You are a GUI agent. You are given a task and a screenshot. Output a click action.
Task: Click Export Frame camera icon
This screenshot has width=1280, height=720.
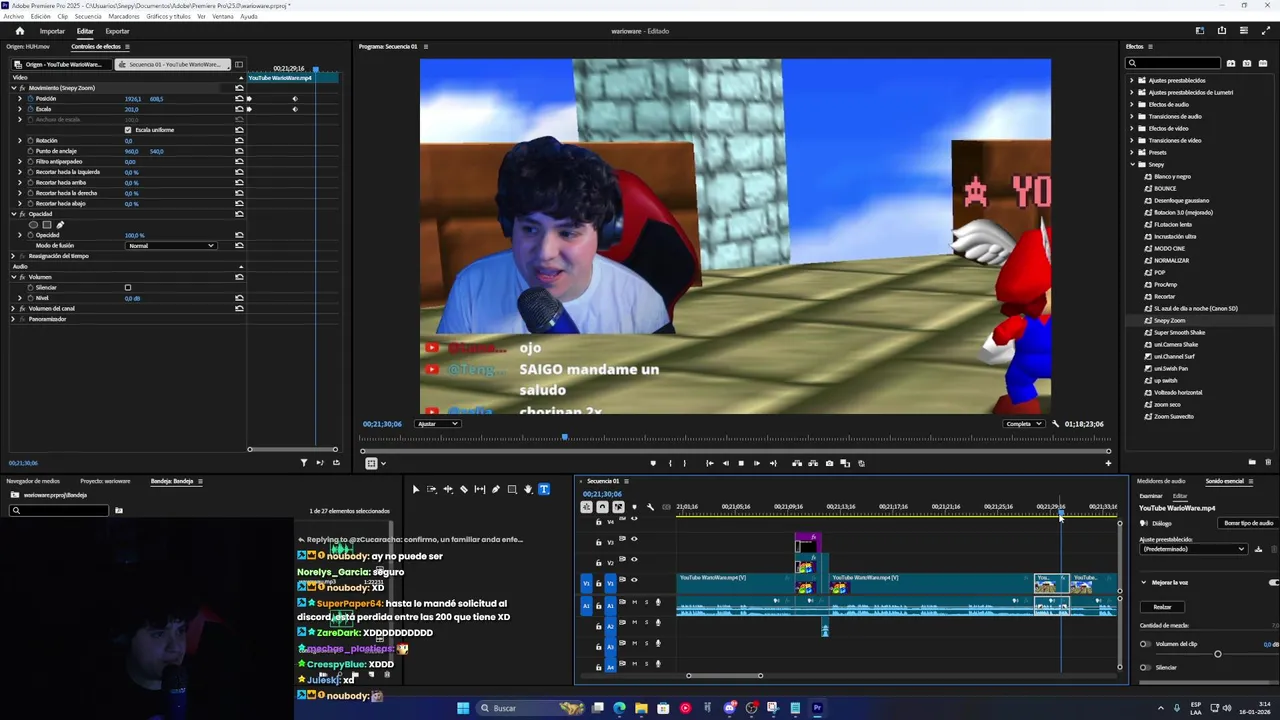pos(829,463)
